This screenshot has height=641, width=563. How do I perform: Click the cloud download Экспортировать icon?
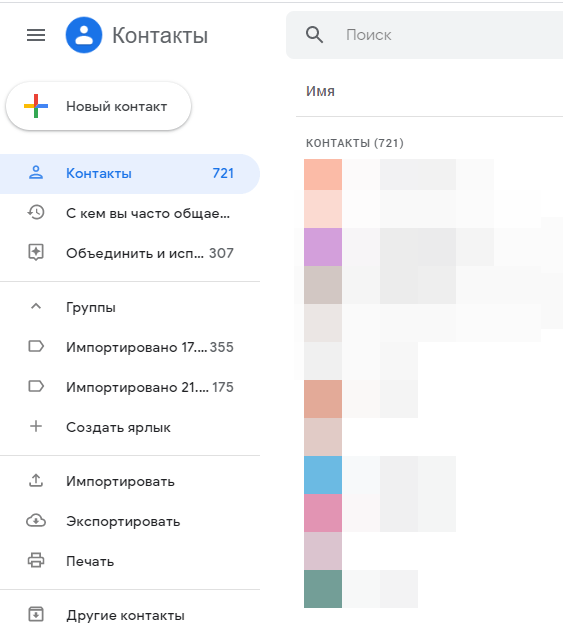coord(36,521)
